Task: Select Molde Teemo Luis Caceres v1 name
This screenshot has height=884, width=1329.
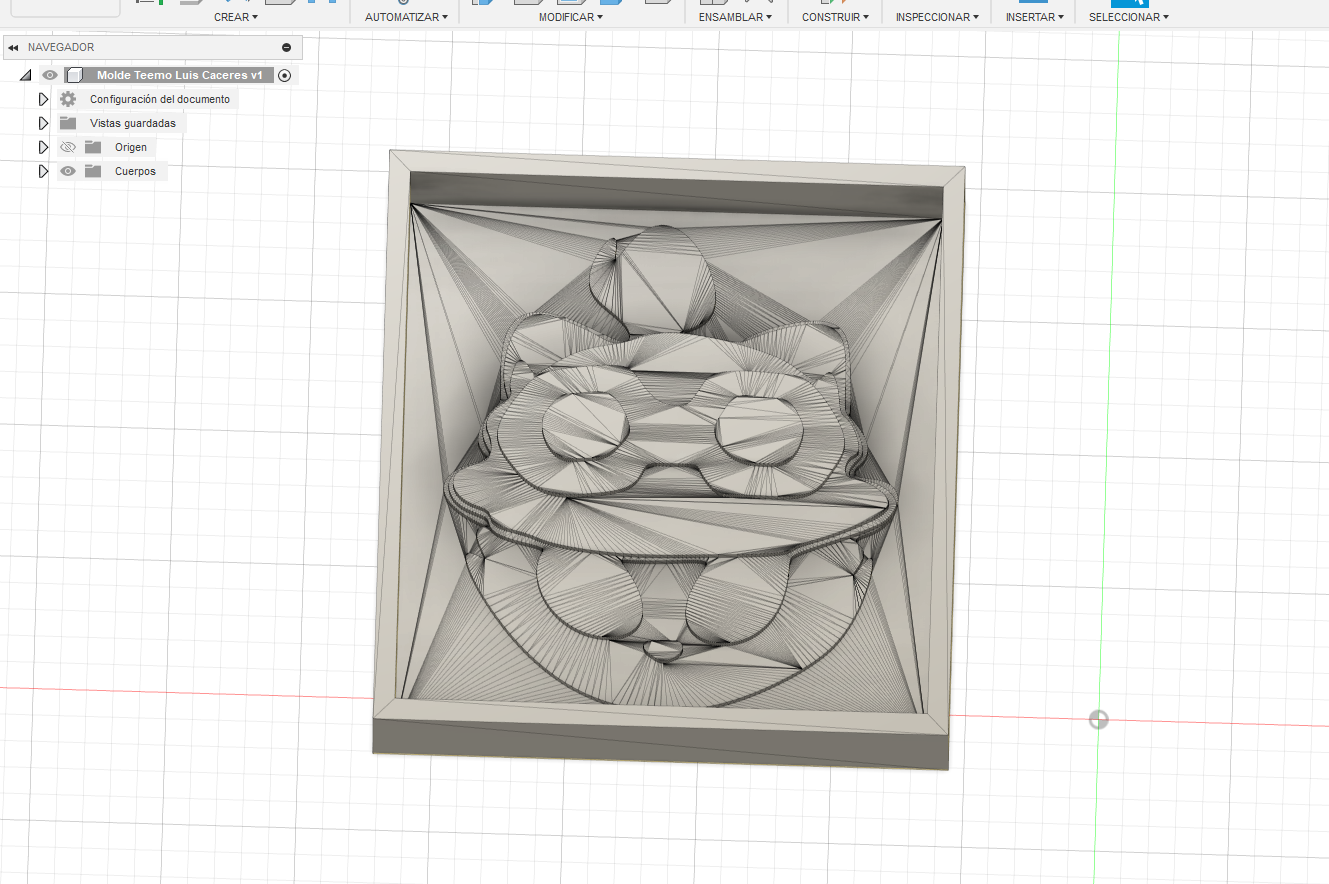Action: click(179, 75)
